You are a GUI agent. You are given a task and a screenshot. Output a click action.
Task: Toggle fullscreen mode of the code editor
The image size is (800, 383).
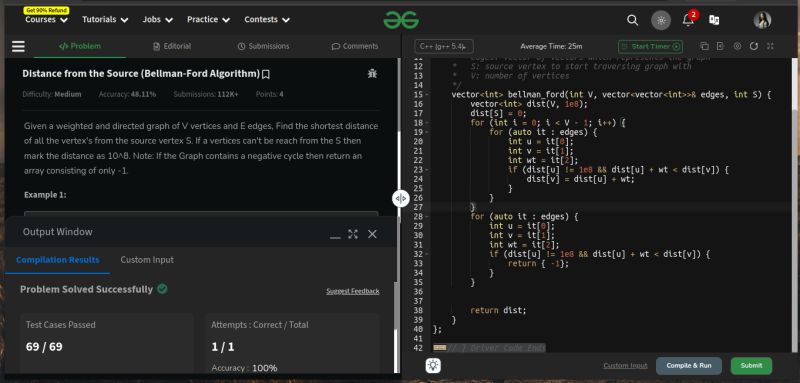pyautogui.click(x=770, y=46)
